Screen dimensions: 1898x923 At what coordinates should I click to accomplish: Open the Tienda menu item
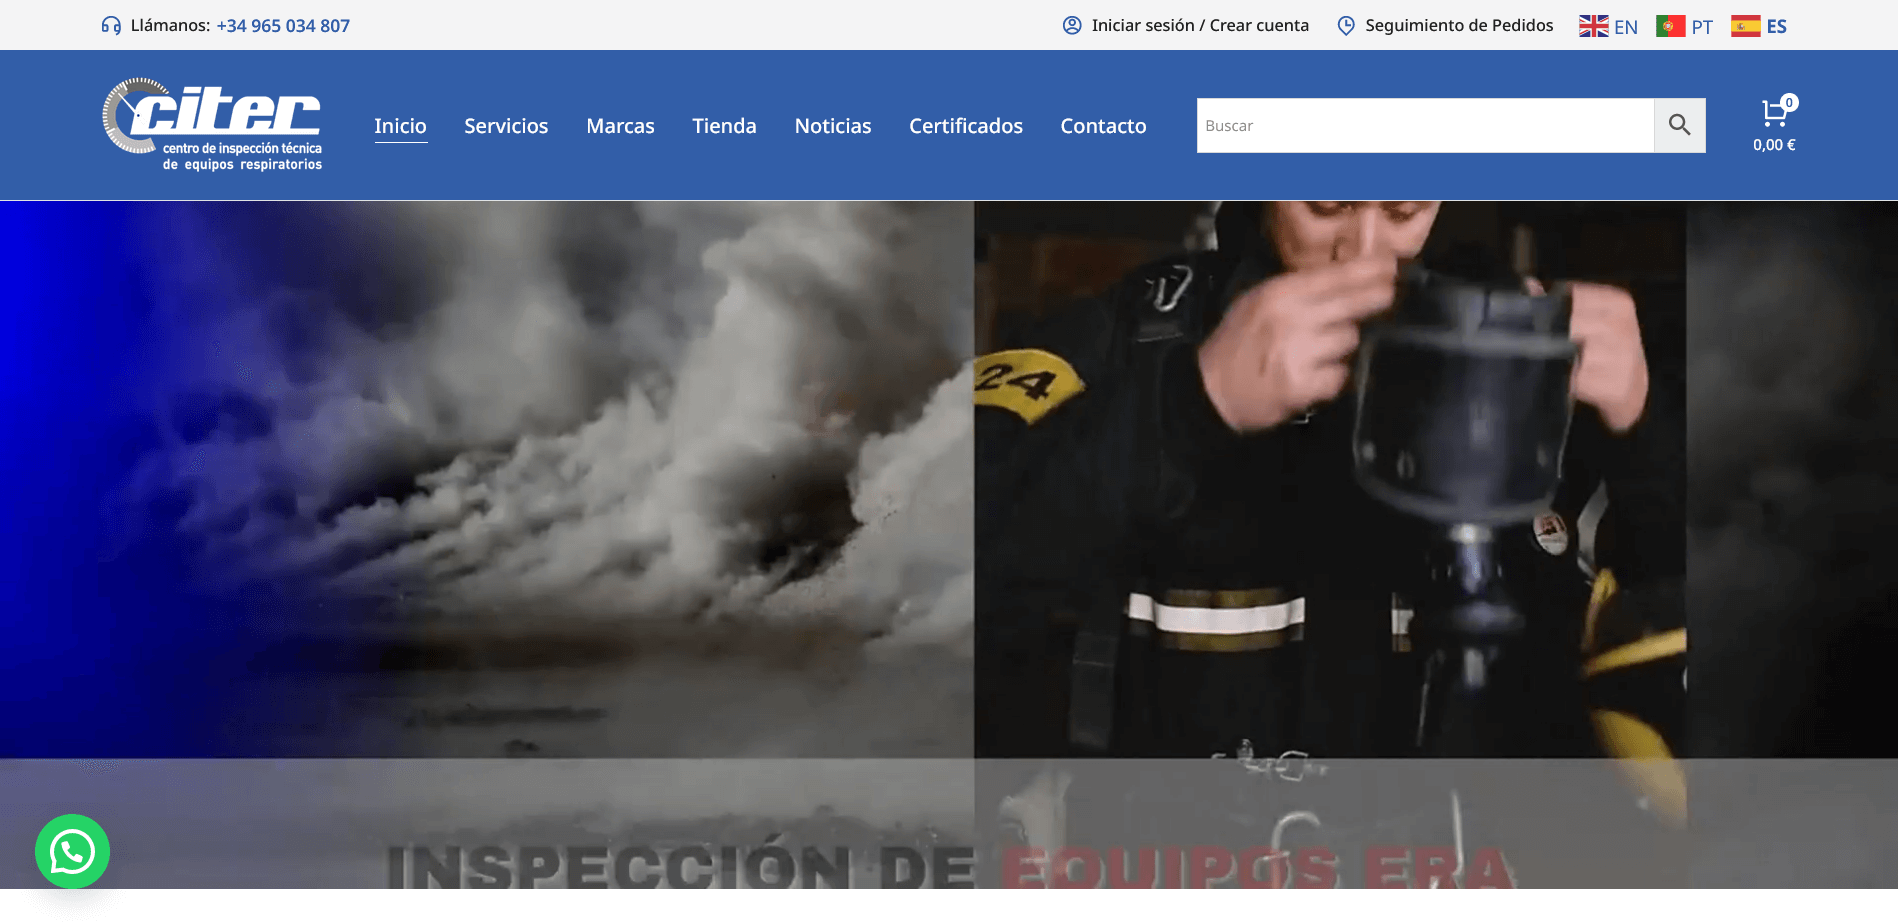(724, 126)
